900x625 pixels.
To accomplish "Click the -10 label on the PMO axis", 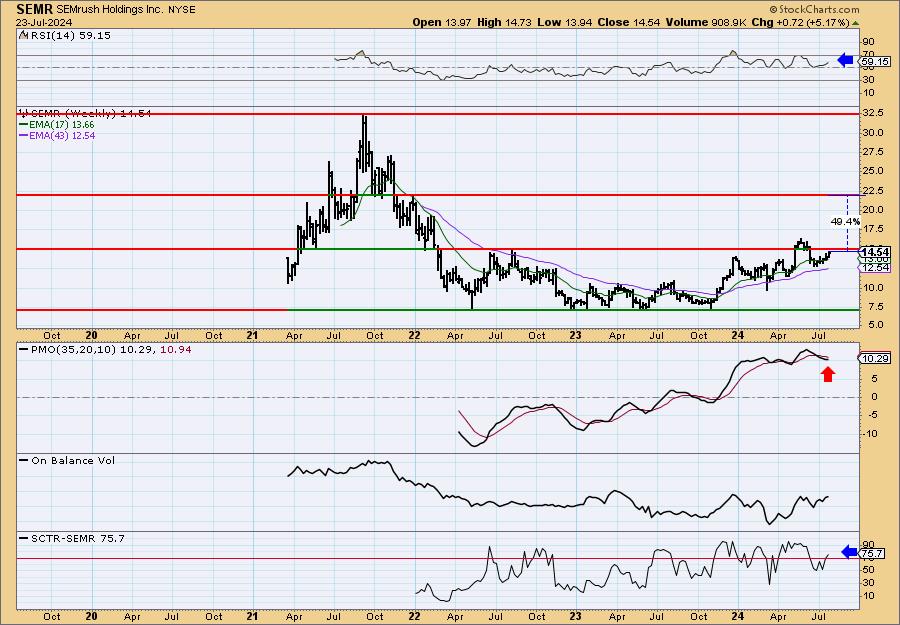I will click(871, 433).
